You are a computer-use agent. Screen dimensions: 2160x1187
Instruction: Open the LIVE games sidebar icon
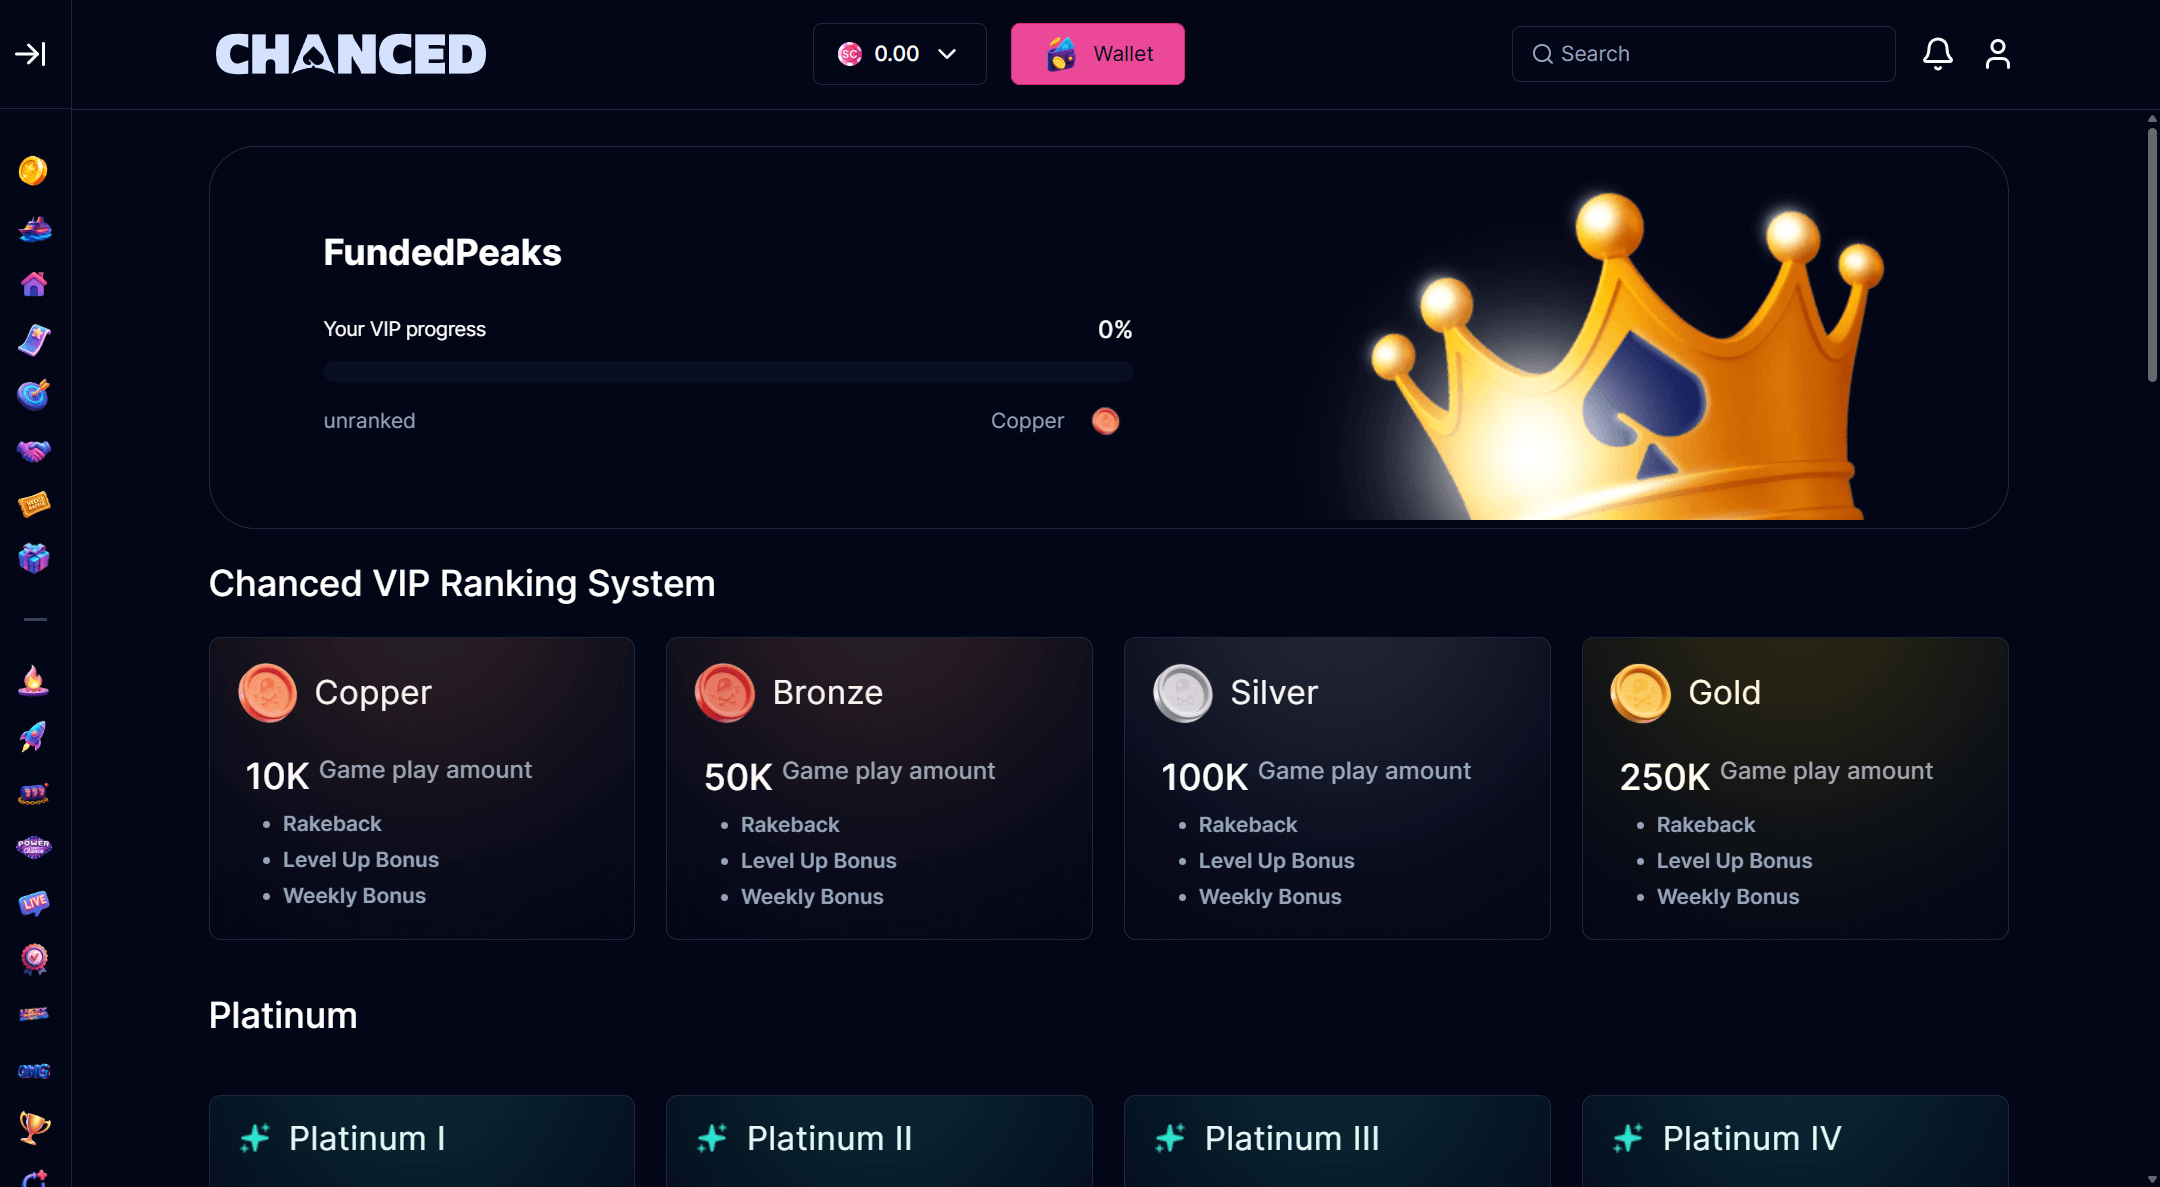pyautogui.click(x=34, y=903)
